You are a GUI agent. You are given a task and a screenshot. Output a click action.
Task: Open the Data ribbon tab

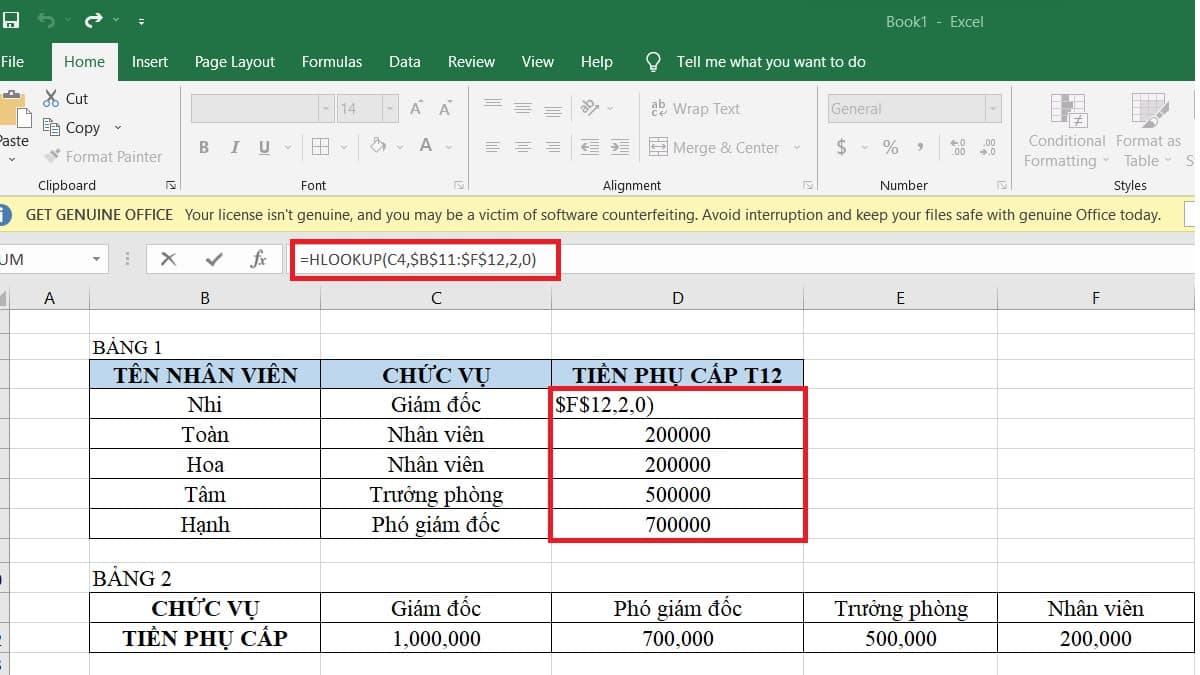click(404, 62)
